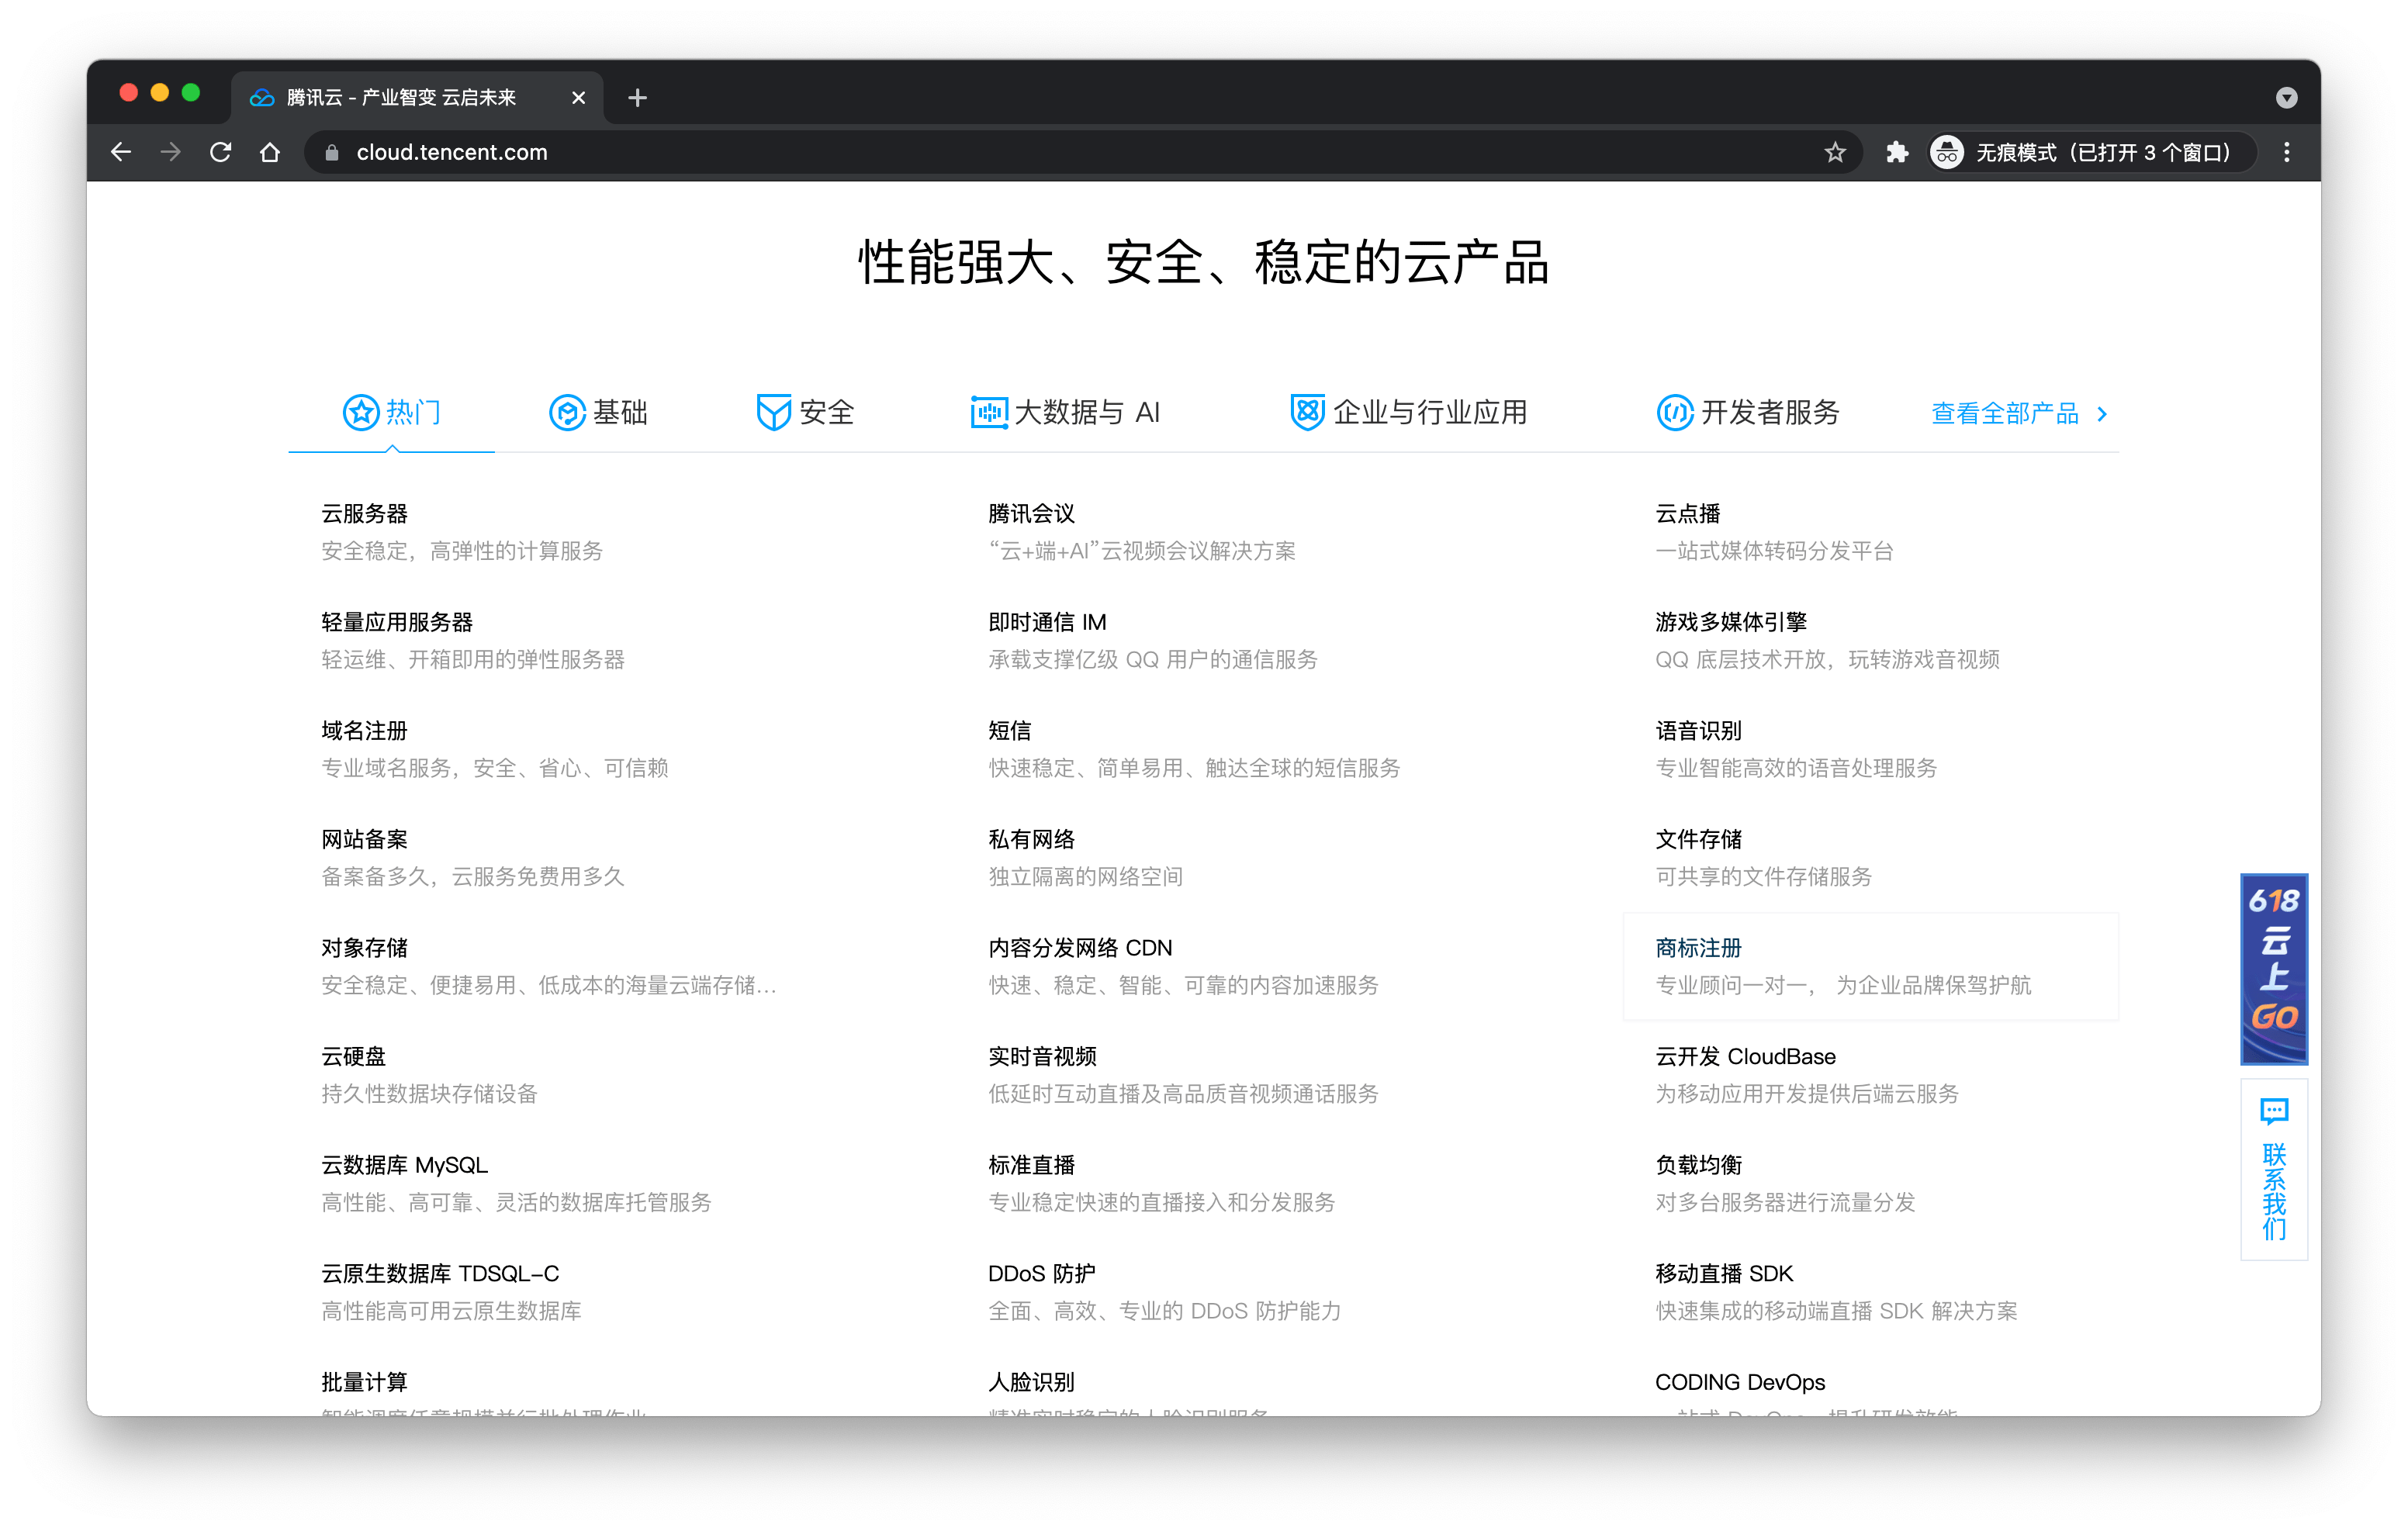Screen dimensions: 2408x1531
Task: Click the 联系我们 chat icon
Action: point(2273,1111)
